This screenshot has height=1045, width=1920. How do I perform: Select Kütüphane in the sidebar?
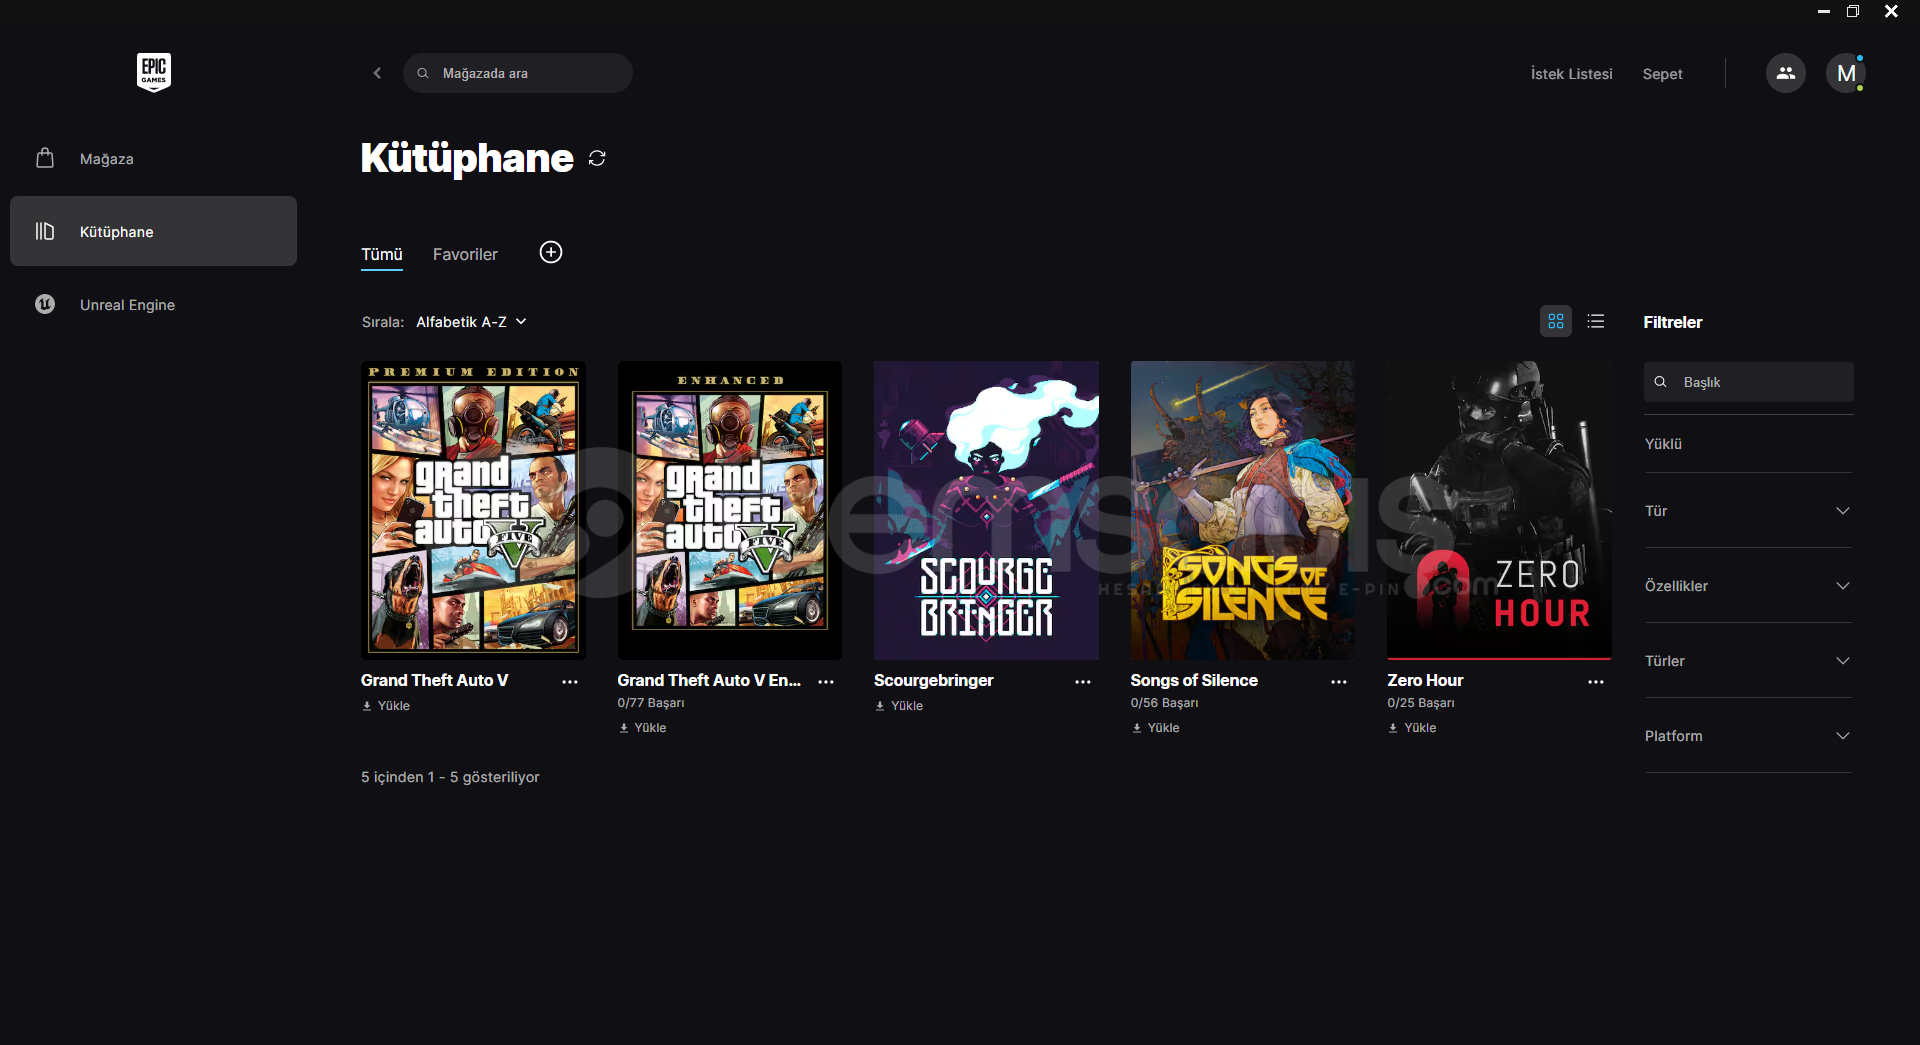[153, 231]
